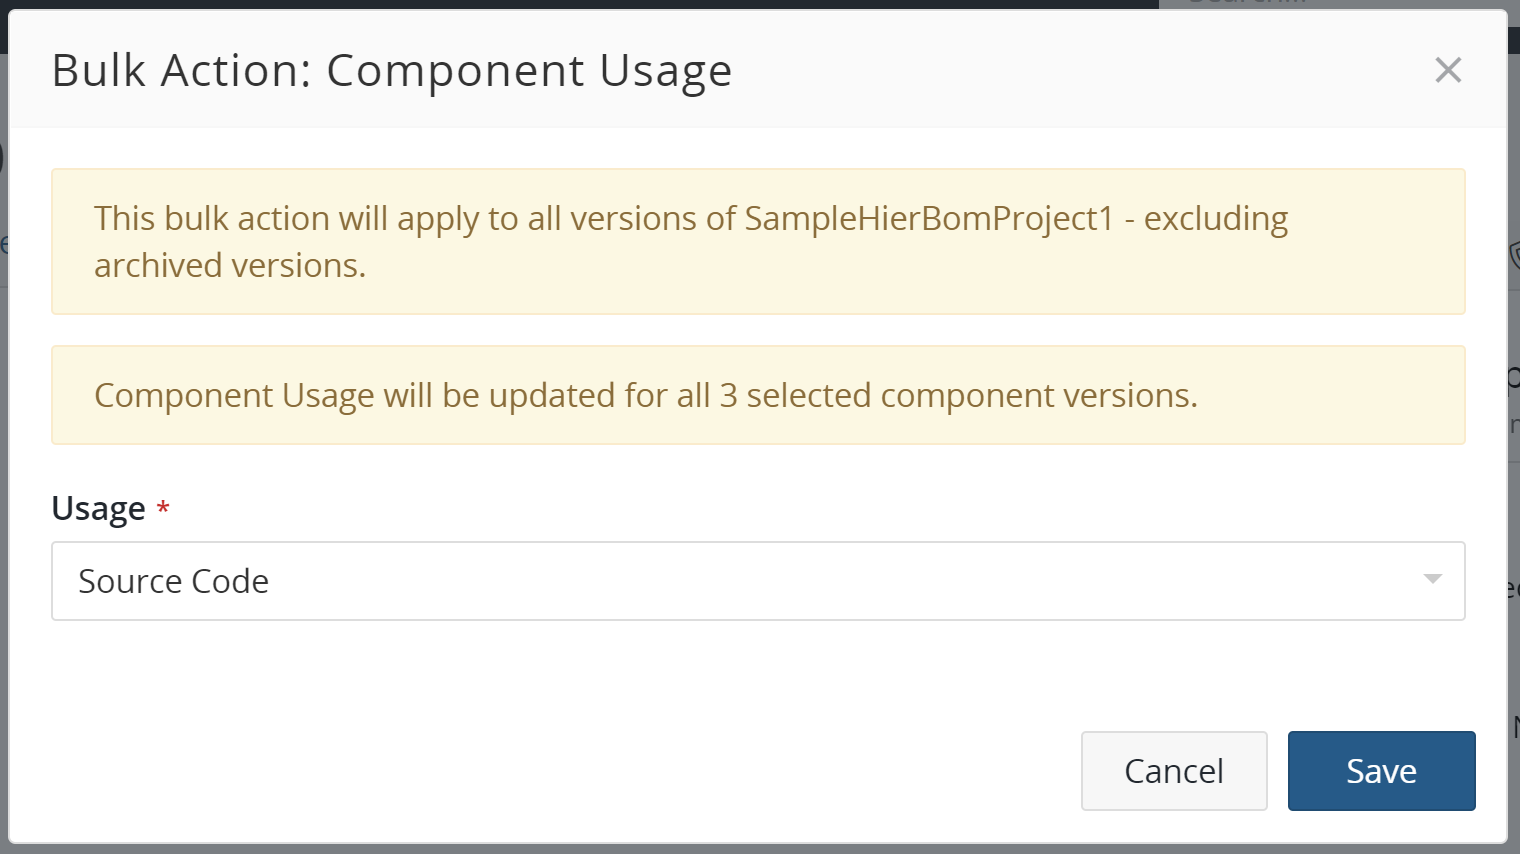
Task: Save the Component Usage bulk action
Action: [1381, 770]
